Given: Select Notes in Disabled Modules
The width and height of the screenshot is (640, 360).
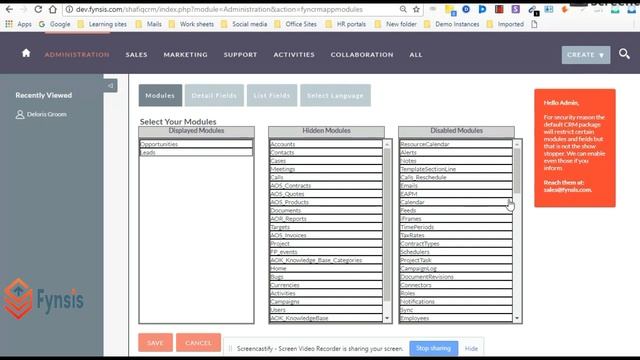Looking at the screenshot, I should coord(456,161).
